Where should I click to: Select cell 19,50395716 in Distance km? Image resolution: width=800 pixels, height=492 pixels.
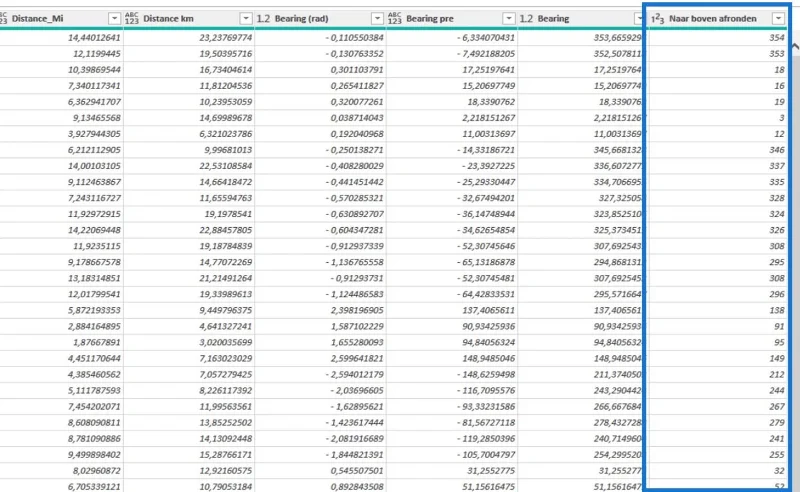pos(226,54)
